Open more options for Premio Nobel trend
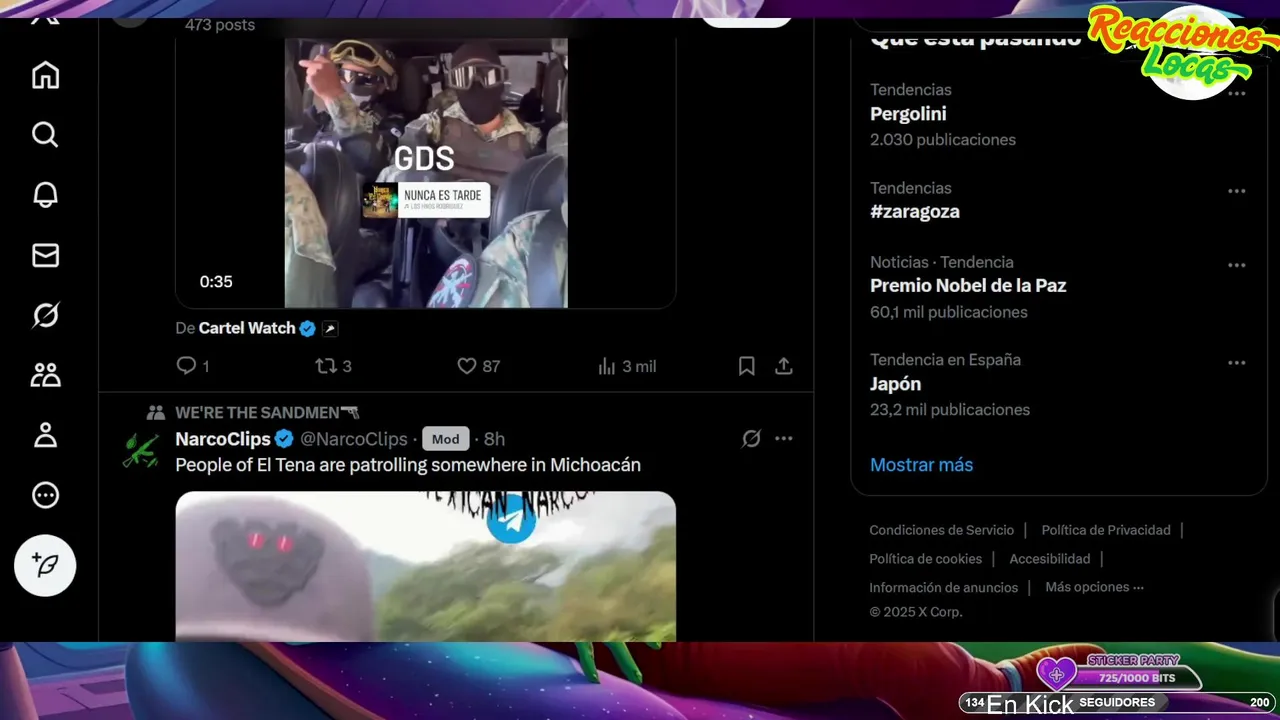The width and height of the screenshot is (1280, 720). coord(1237,265)
